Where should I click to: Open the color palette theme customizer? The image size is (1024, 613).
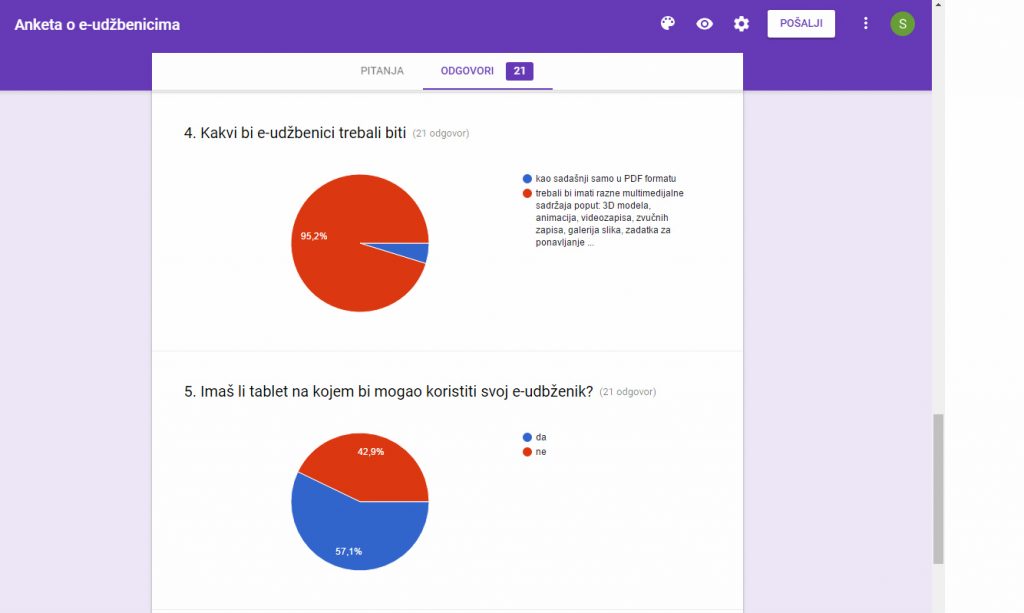tap(668, 24)
